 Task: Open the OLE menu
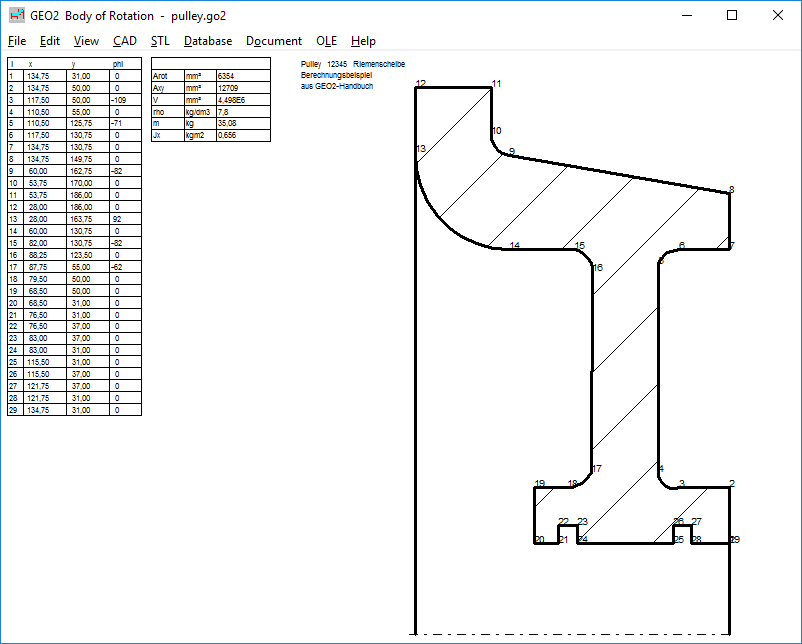[326, 41]
